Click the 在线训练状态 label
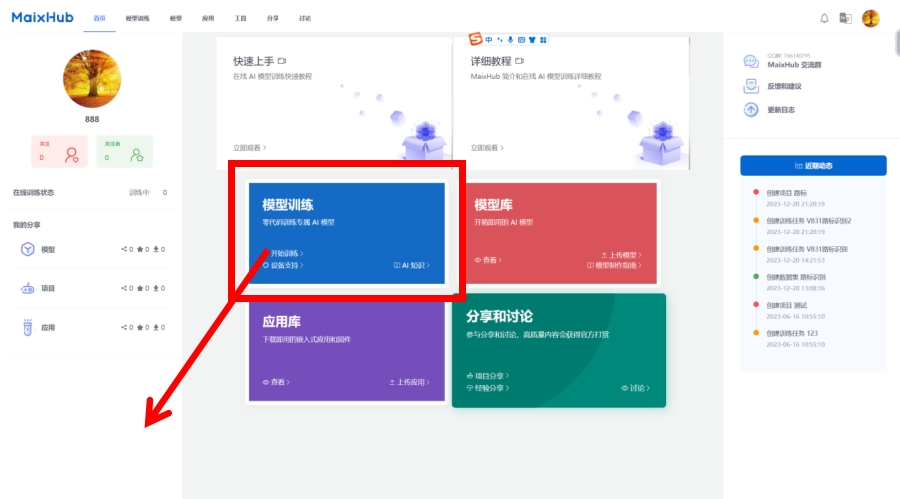Screen dimensions: 900x499 coord(33,192)
